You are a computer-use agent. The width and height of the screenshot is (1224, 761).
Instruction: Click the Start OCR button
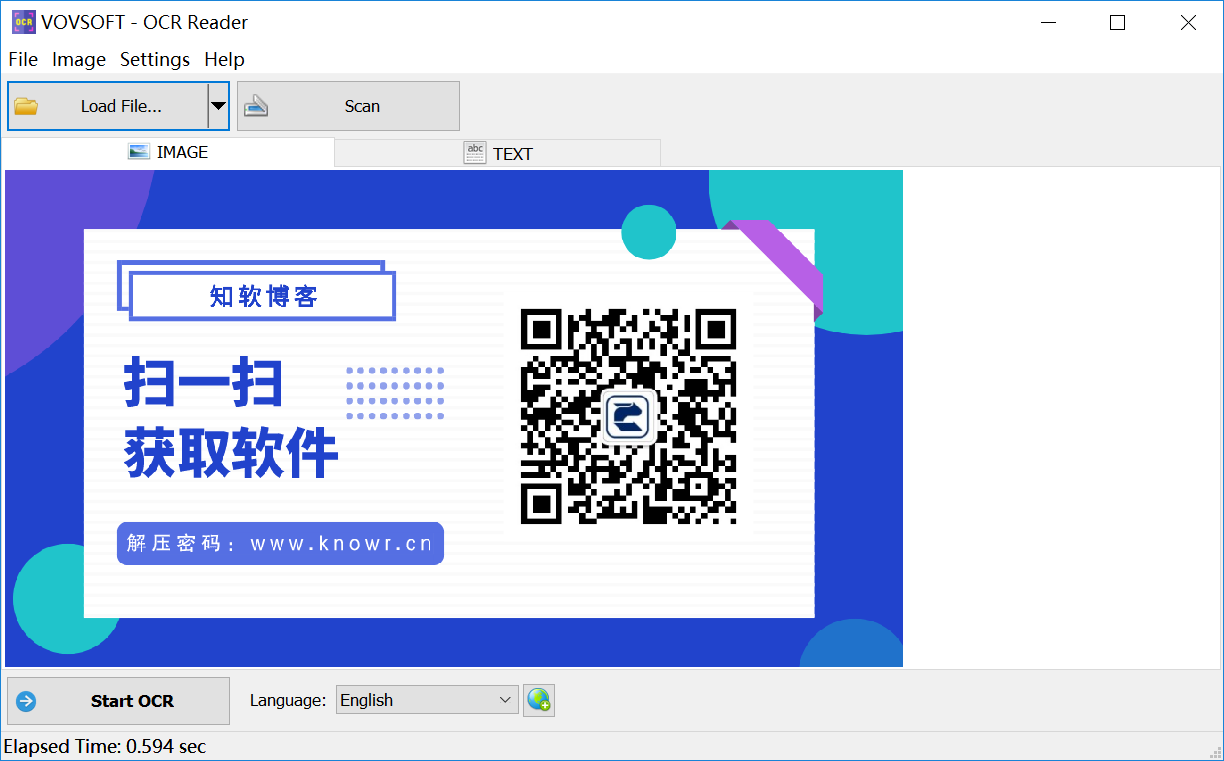pyautogui.click(x=118, y=701)
